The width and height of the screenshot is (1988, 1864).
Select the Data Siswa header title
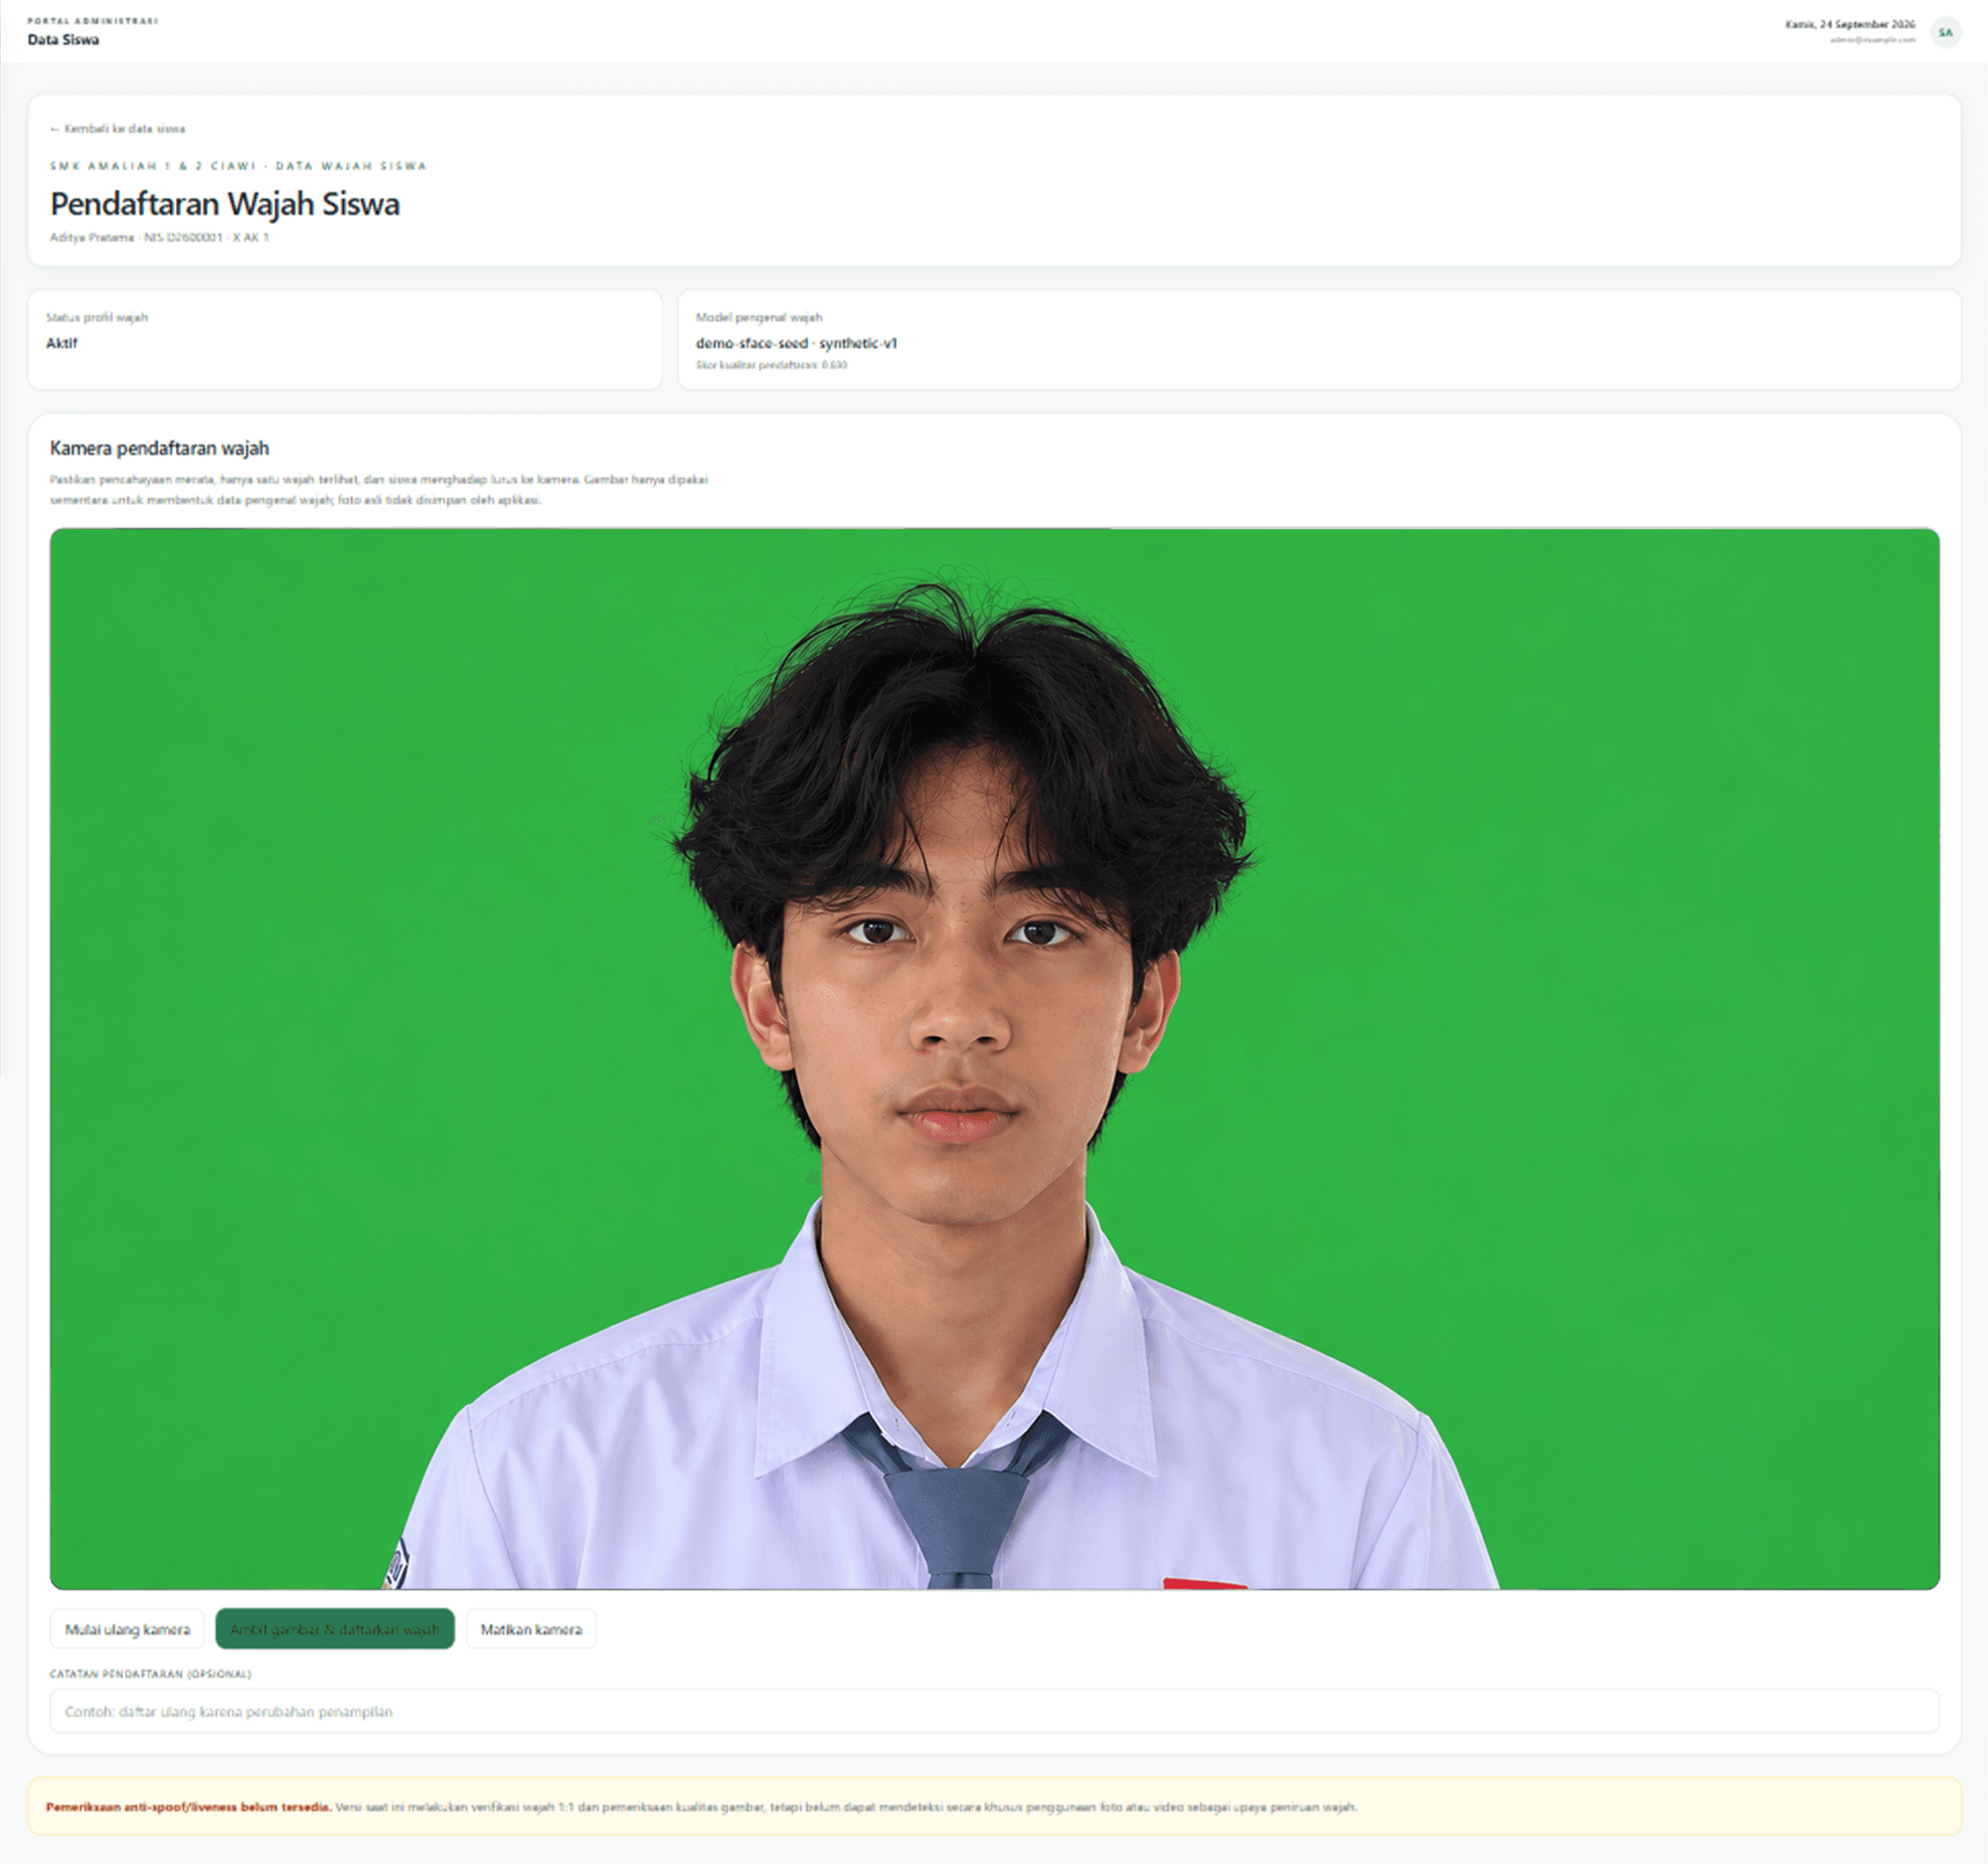coord(63,40)
